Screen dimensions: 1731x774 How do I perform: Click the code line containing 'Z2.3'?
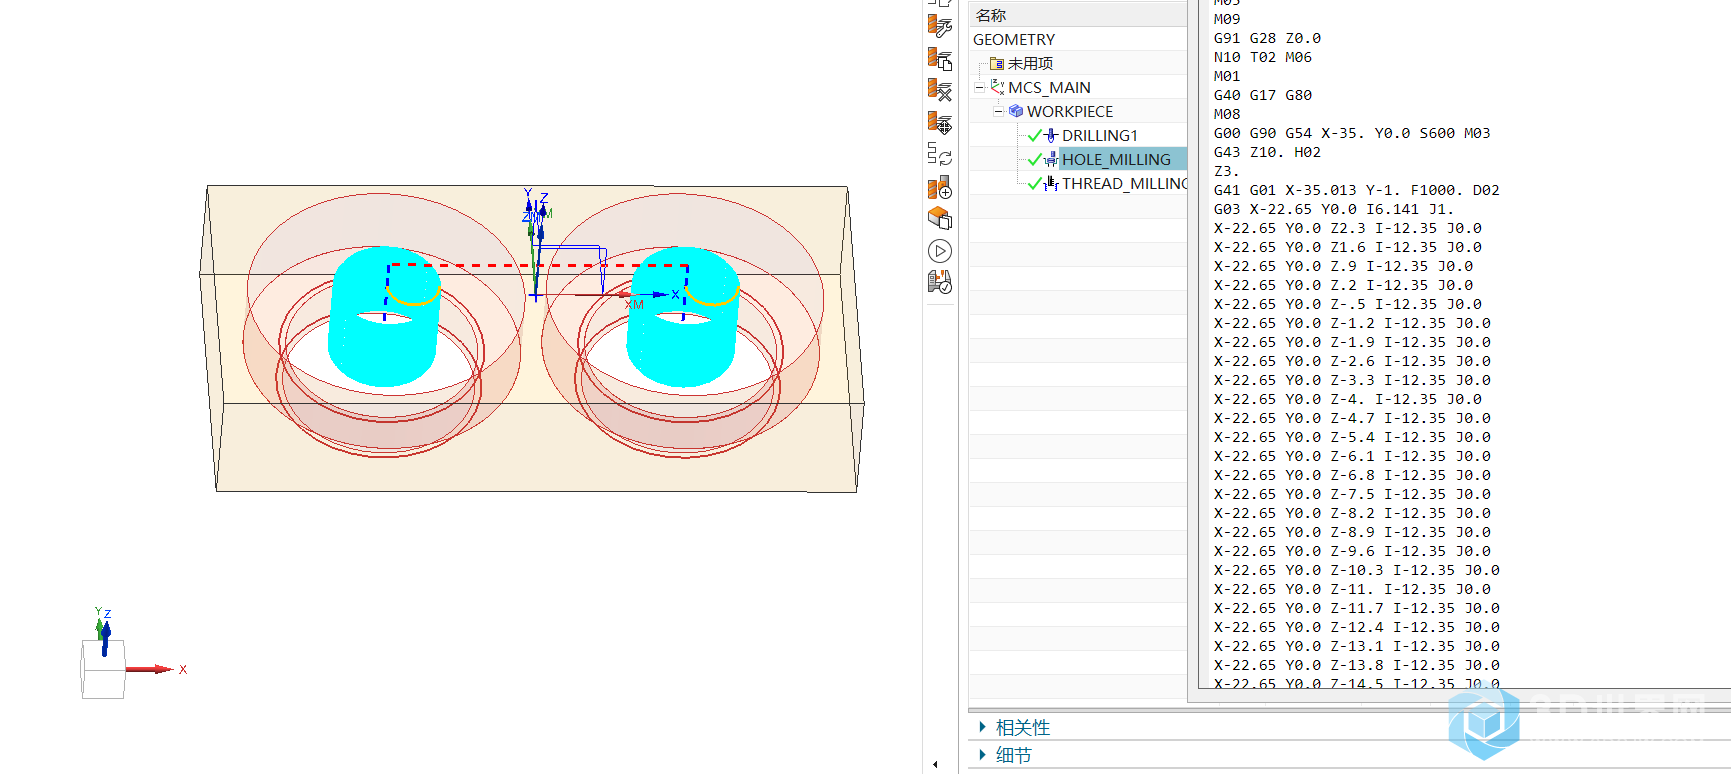tap(1347, 228)
